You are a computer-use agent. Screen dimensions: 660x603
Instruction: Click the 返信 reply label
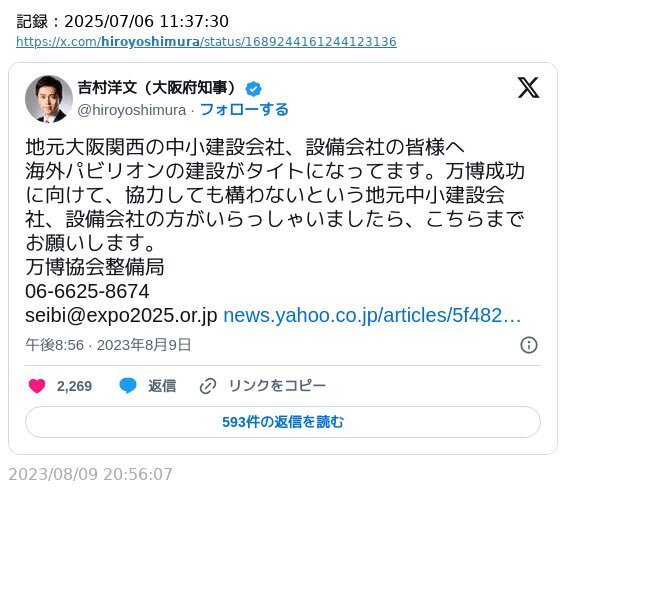coord(162,386)
